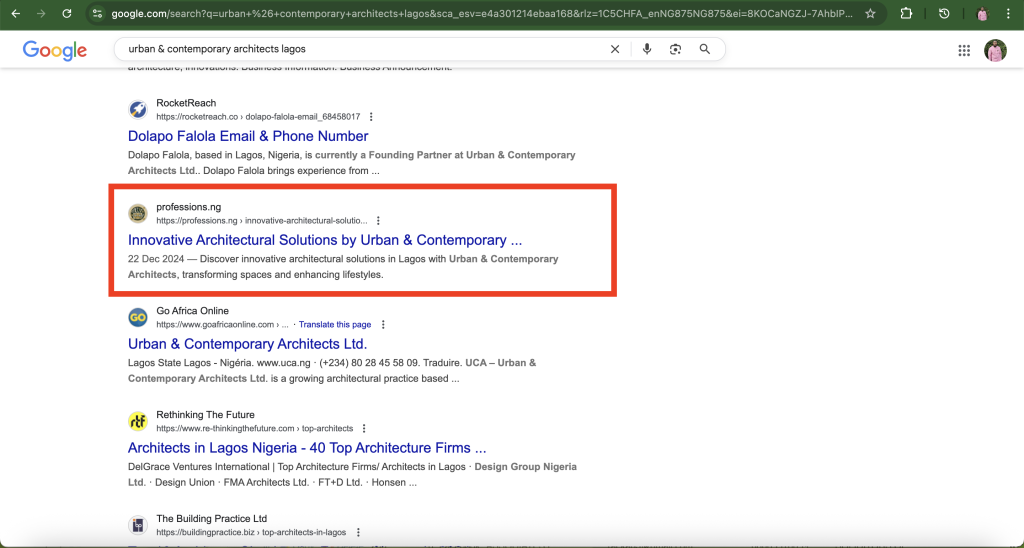
Task: Open Innovative Architectural Solutions result link
Action: pos(325,240)
